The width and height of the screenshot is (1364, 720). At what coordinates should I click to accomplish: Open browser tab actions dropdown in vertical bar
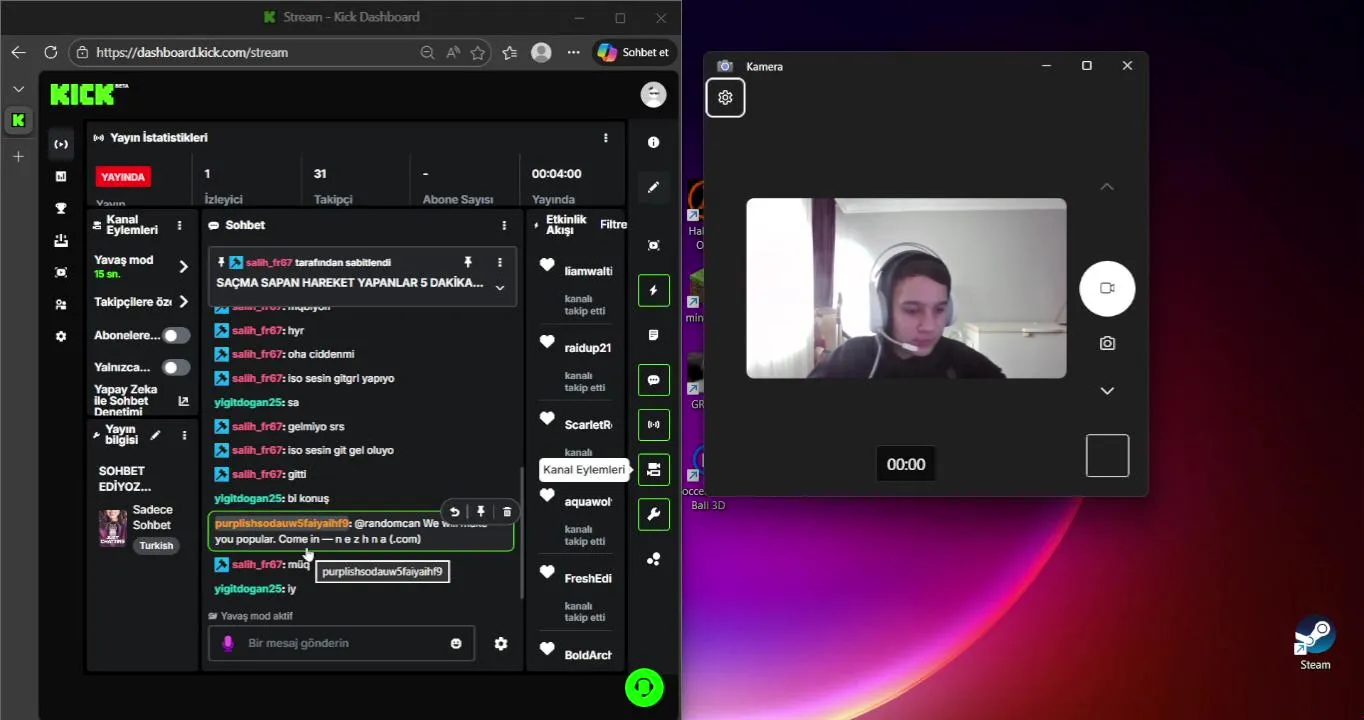tap(18, 89)
